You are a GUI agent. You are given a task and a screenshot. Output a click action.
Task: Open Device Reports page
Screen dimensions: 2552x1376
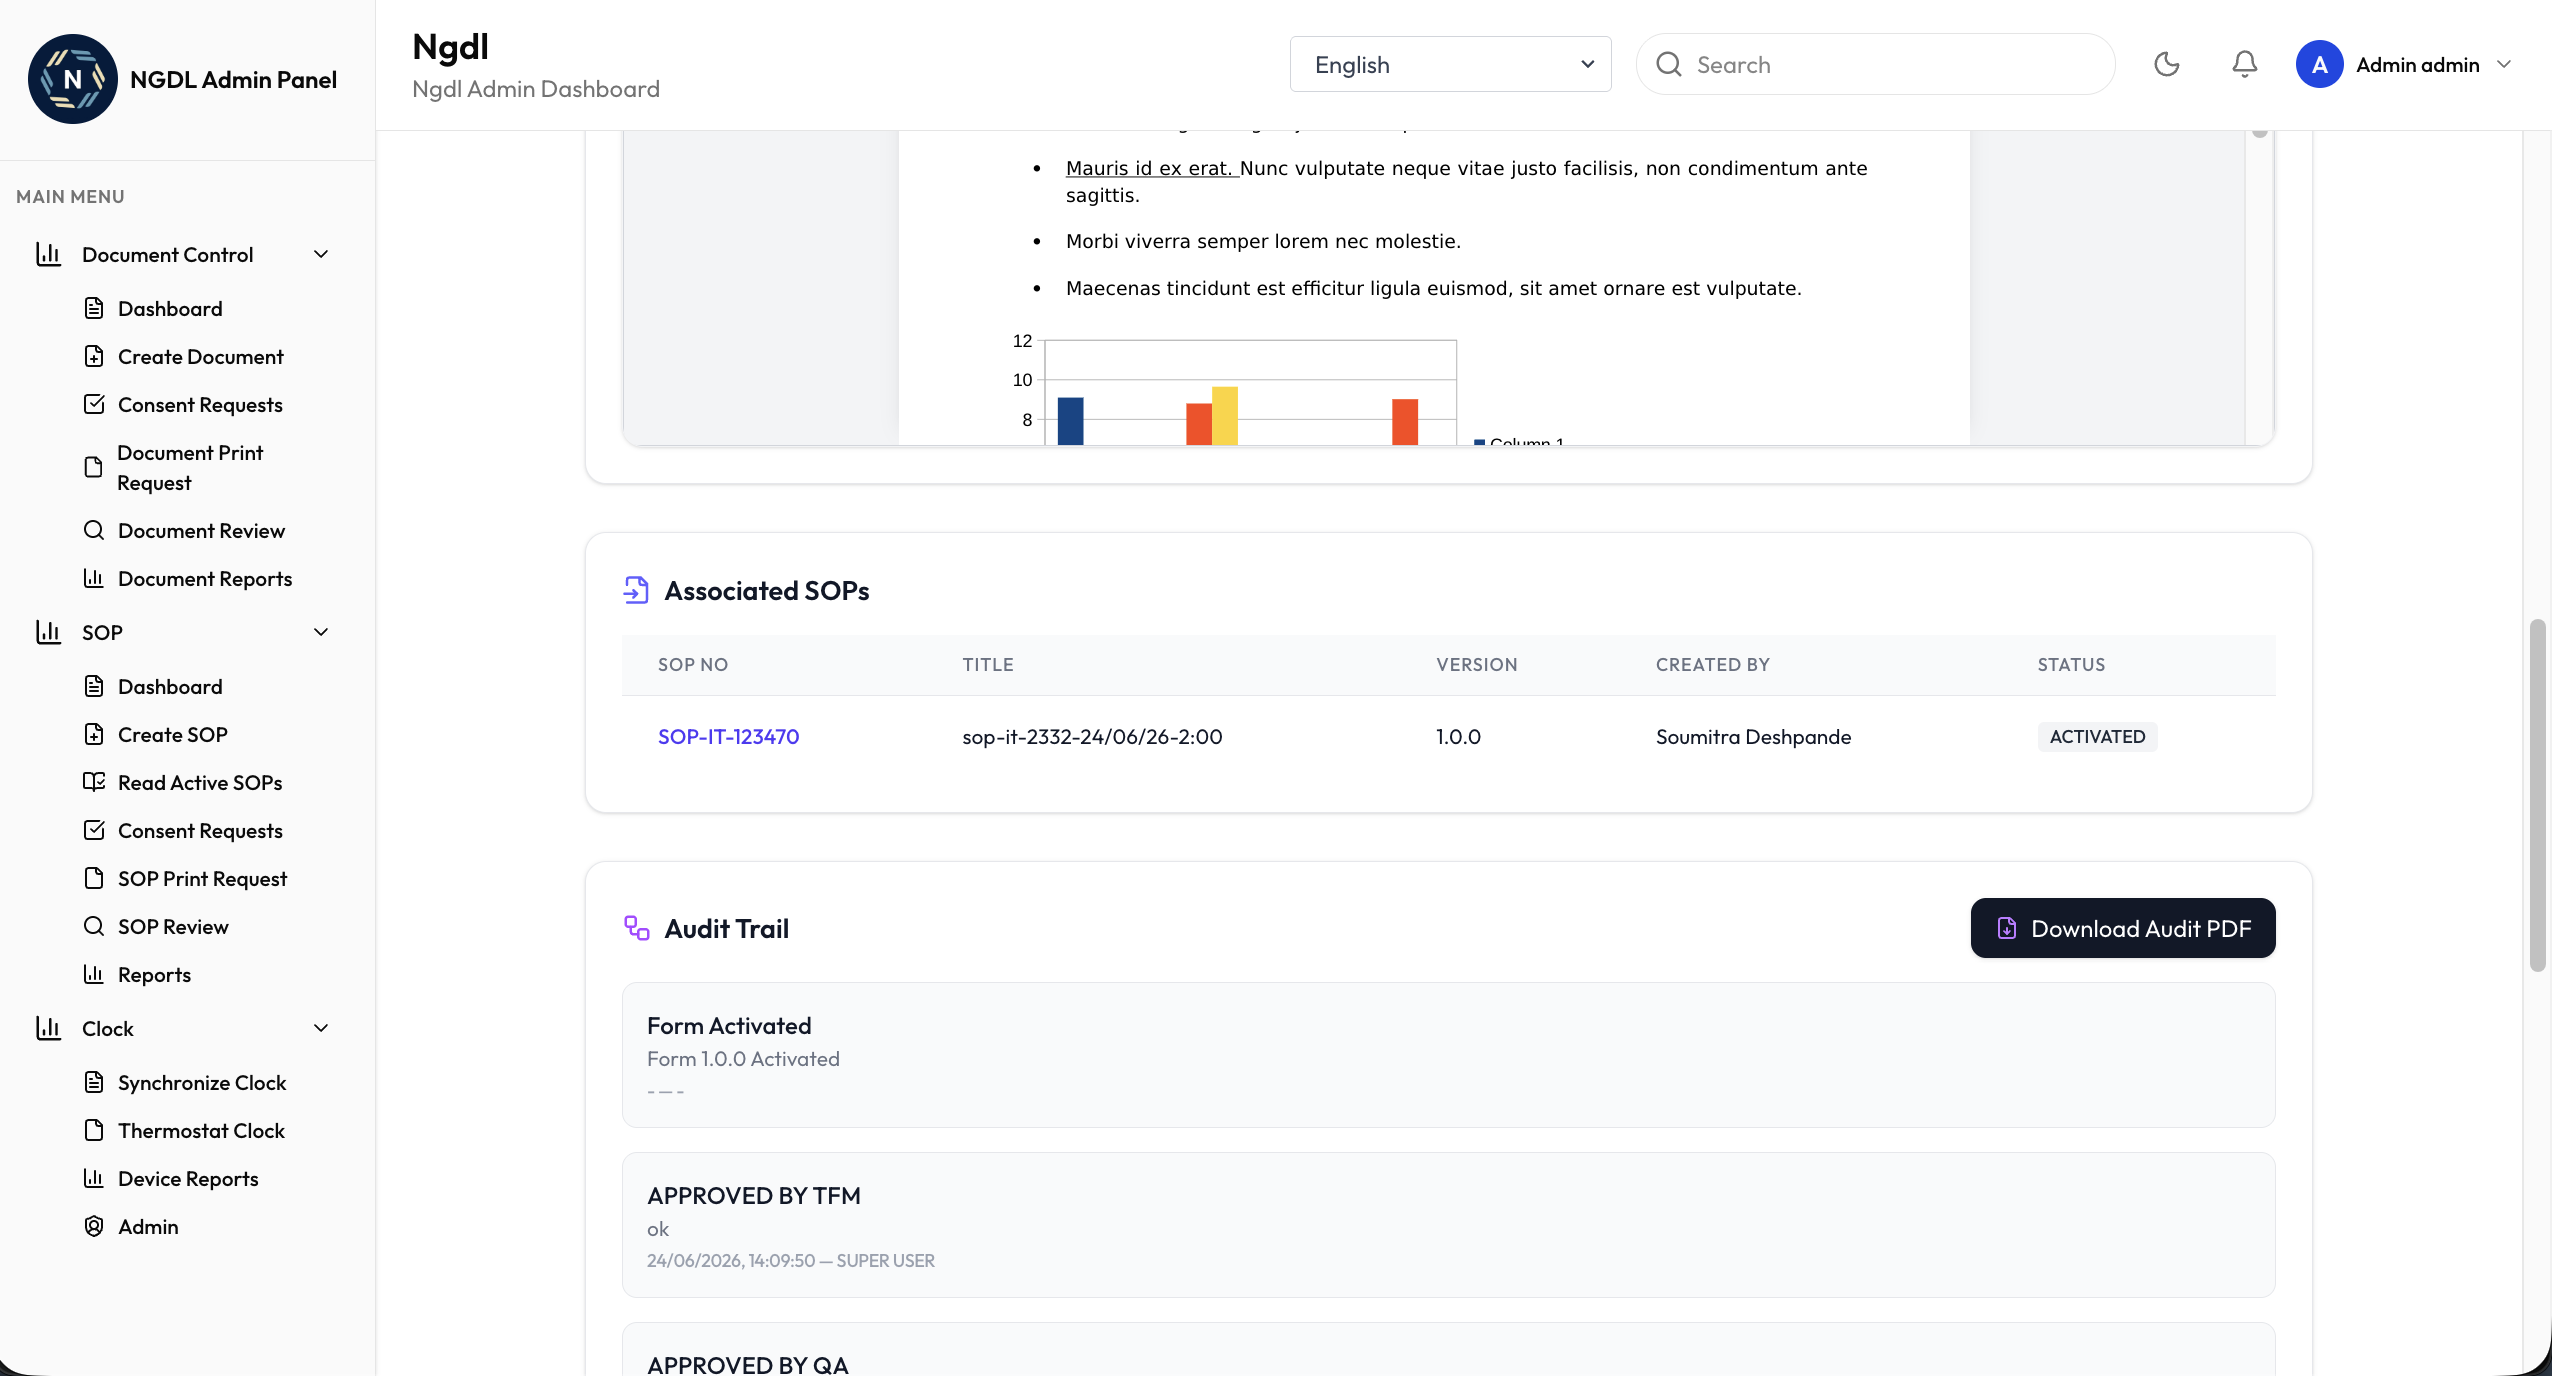click(x=188, y=1178)
